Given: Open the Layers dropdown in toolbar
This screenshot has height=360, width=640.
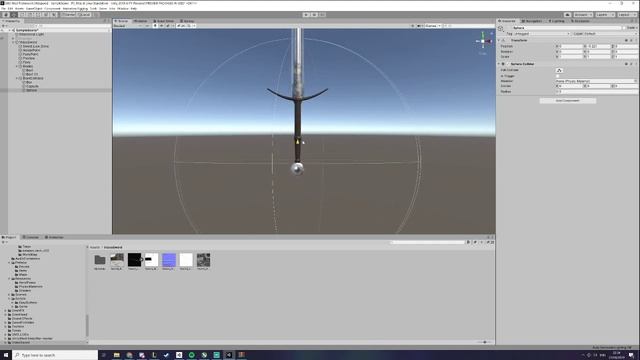Looking at the screenshot, I should pyautogui.click(x=604, y=15).
